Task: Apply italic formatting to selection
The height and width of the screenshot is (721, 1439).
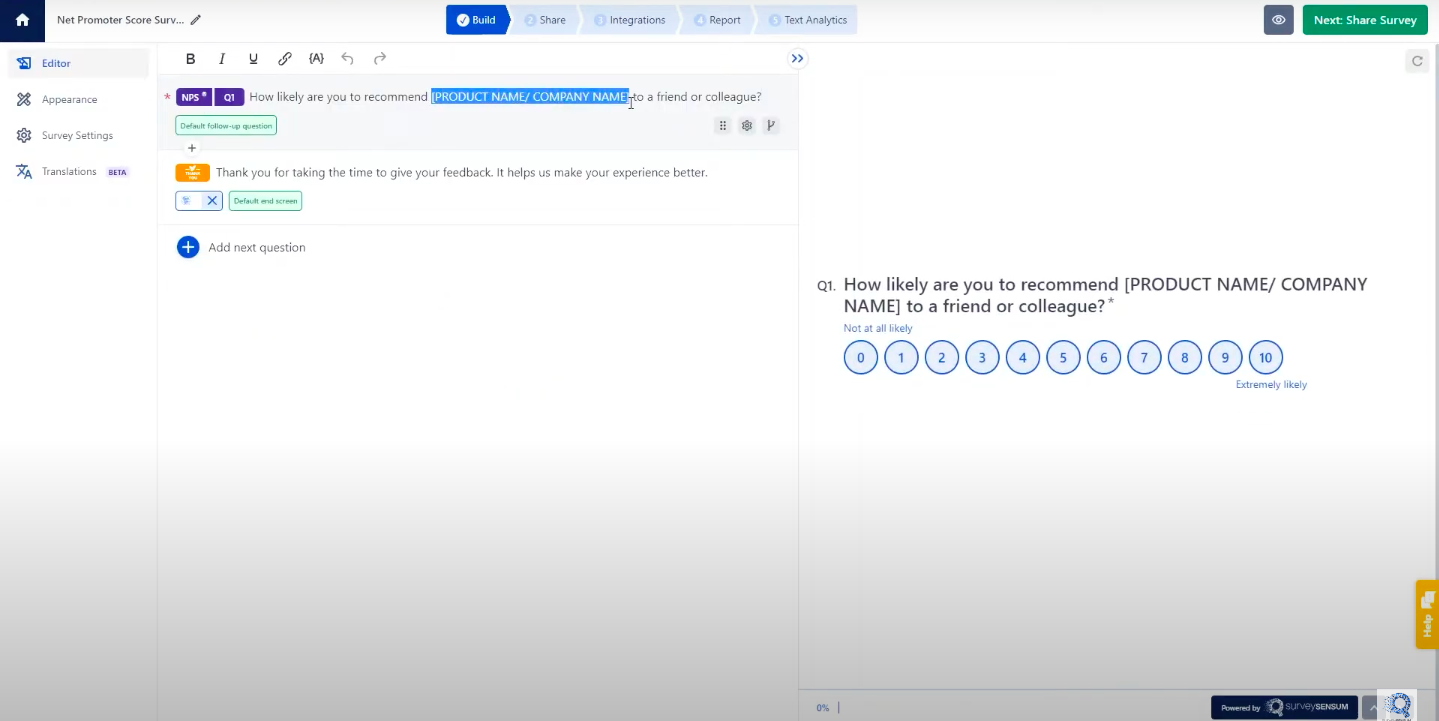Action: (222, 59)
